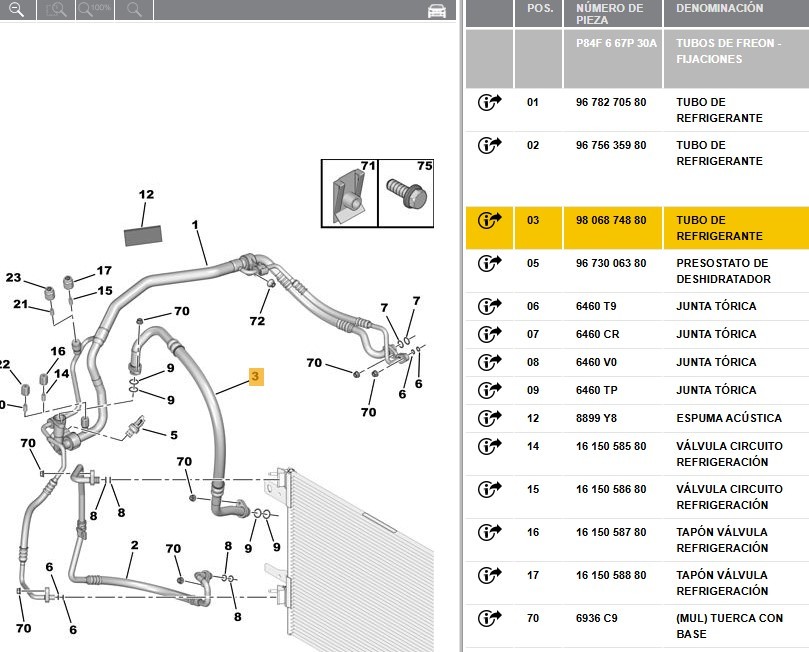The image size is (809, 652).
Task: Open info icon for position 01 row
Action: coord(489,103)
